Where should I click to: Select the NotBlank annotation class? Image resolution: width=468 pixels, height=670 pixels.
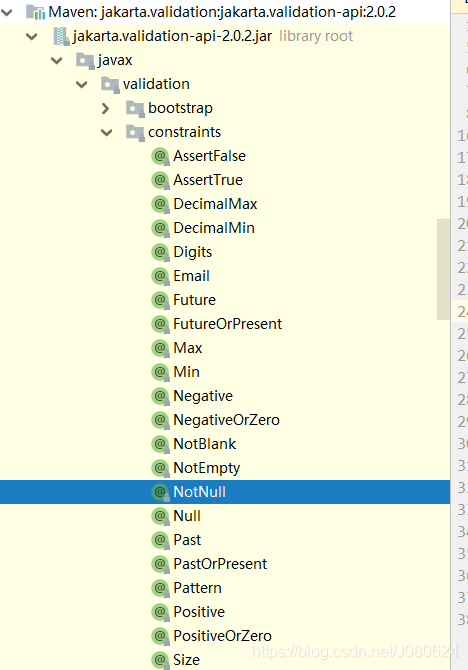(205, 444)
